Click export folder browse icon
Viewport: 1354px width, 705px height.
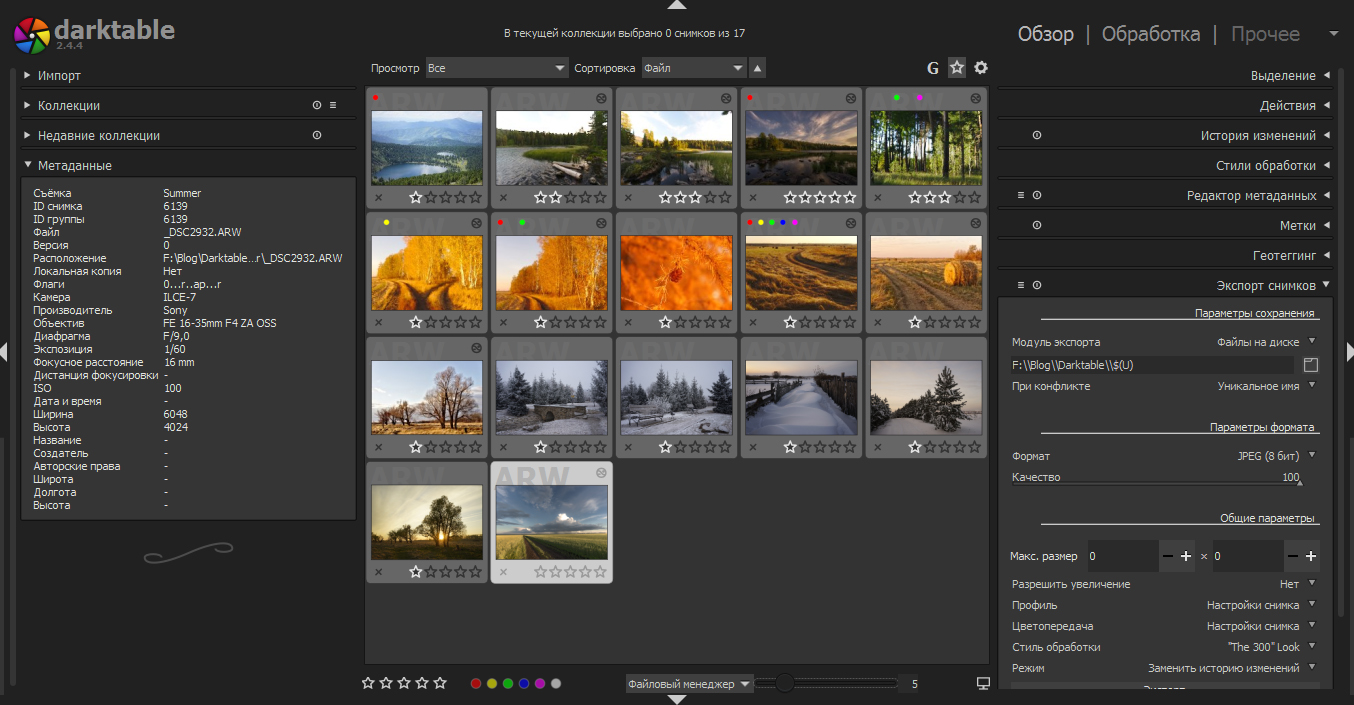(x=1312, y=365)
